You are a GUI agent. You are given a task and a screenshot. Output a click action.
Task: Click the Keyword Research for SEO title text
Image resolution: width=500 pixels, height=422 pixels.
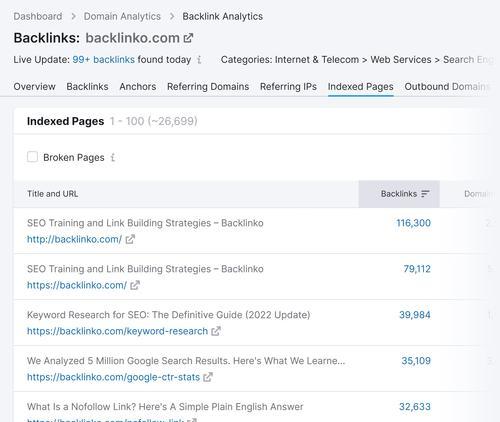tap(168, 315)
